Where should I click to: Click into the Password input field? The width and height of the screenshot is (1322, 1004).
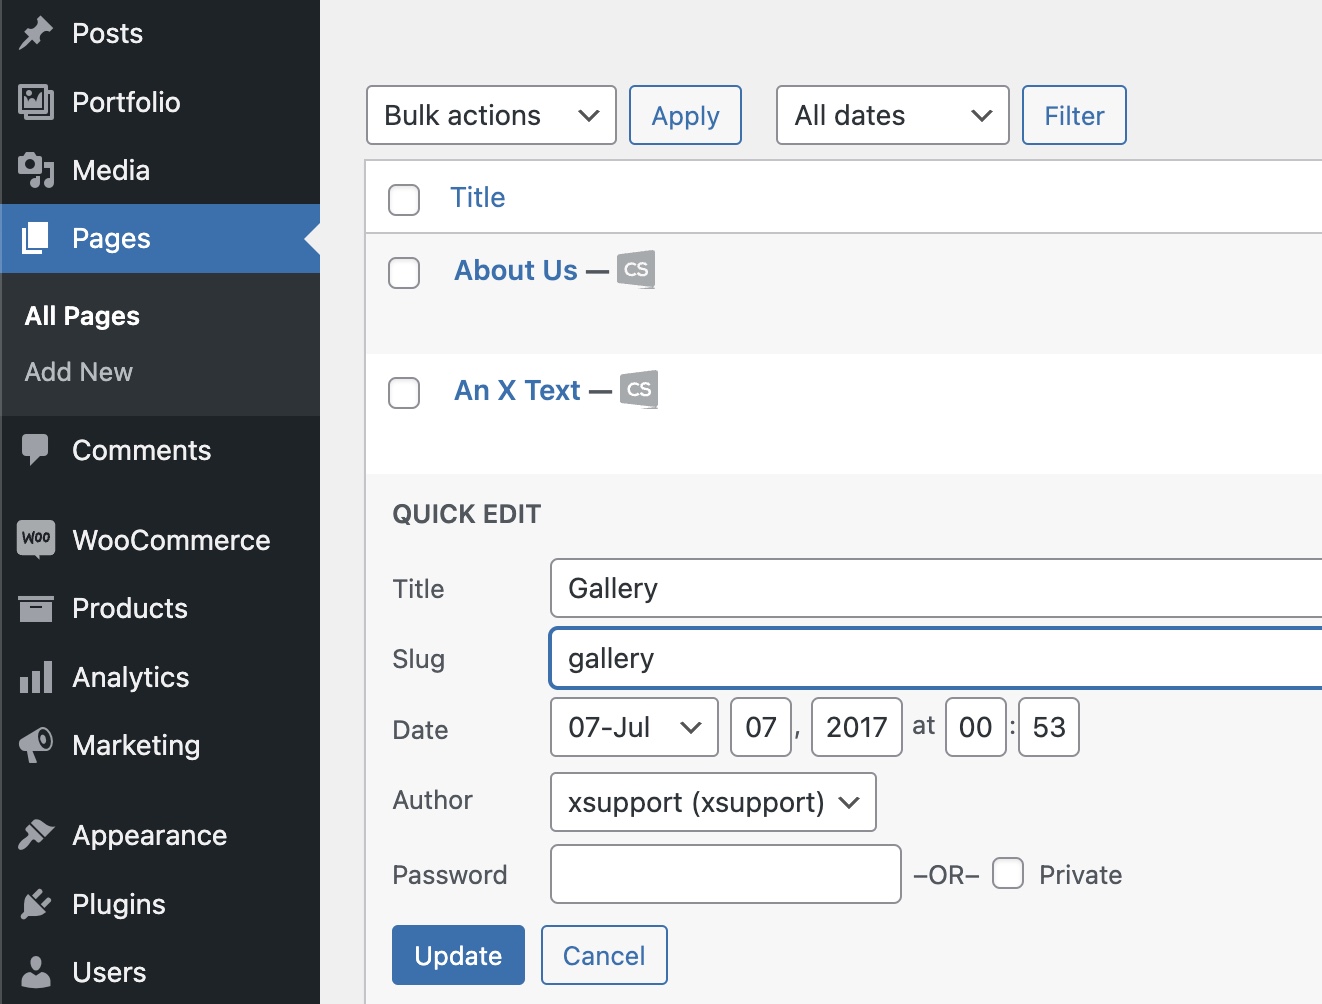coord(725,874)
